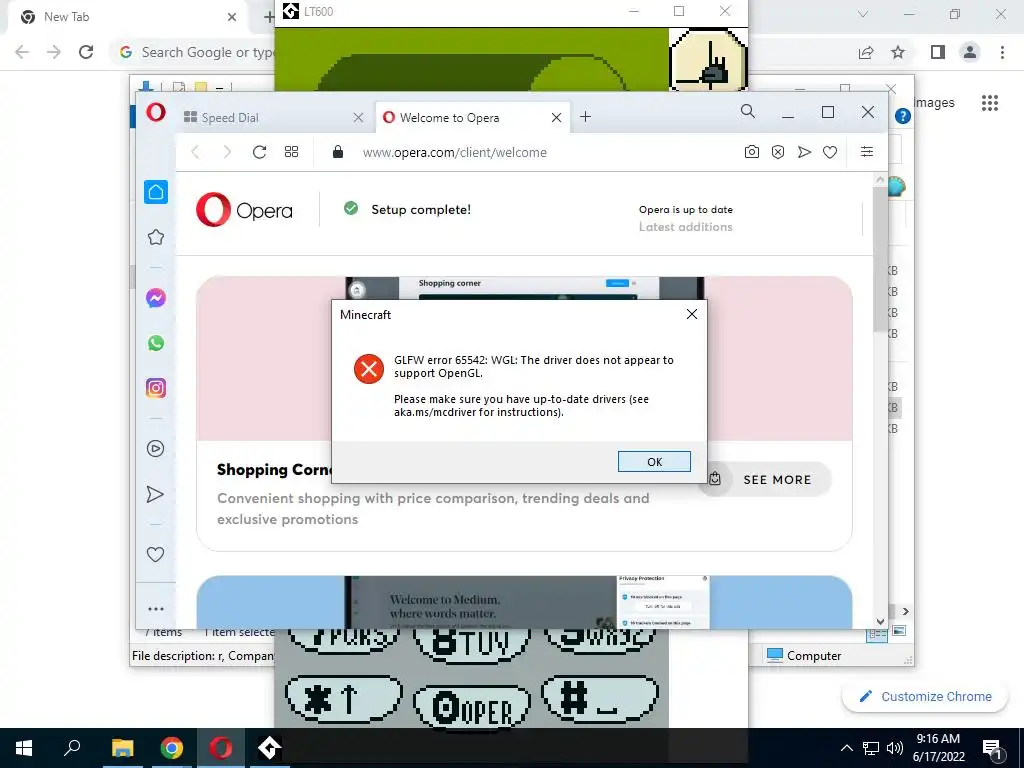Image resolution: width=1024 pixels, height=768 pixels.
Task: Open Windows taskbar search
Action: [72, 748]
